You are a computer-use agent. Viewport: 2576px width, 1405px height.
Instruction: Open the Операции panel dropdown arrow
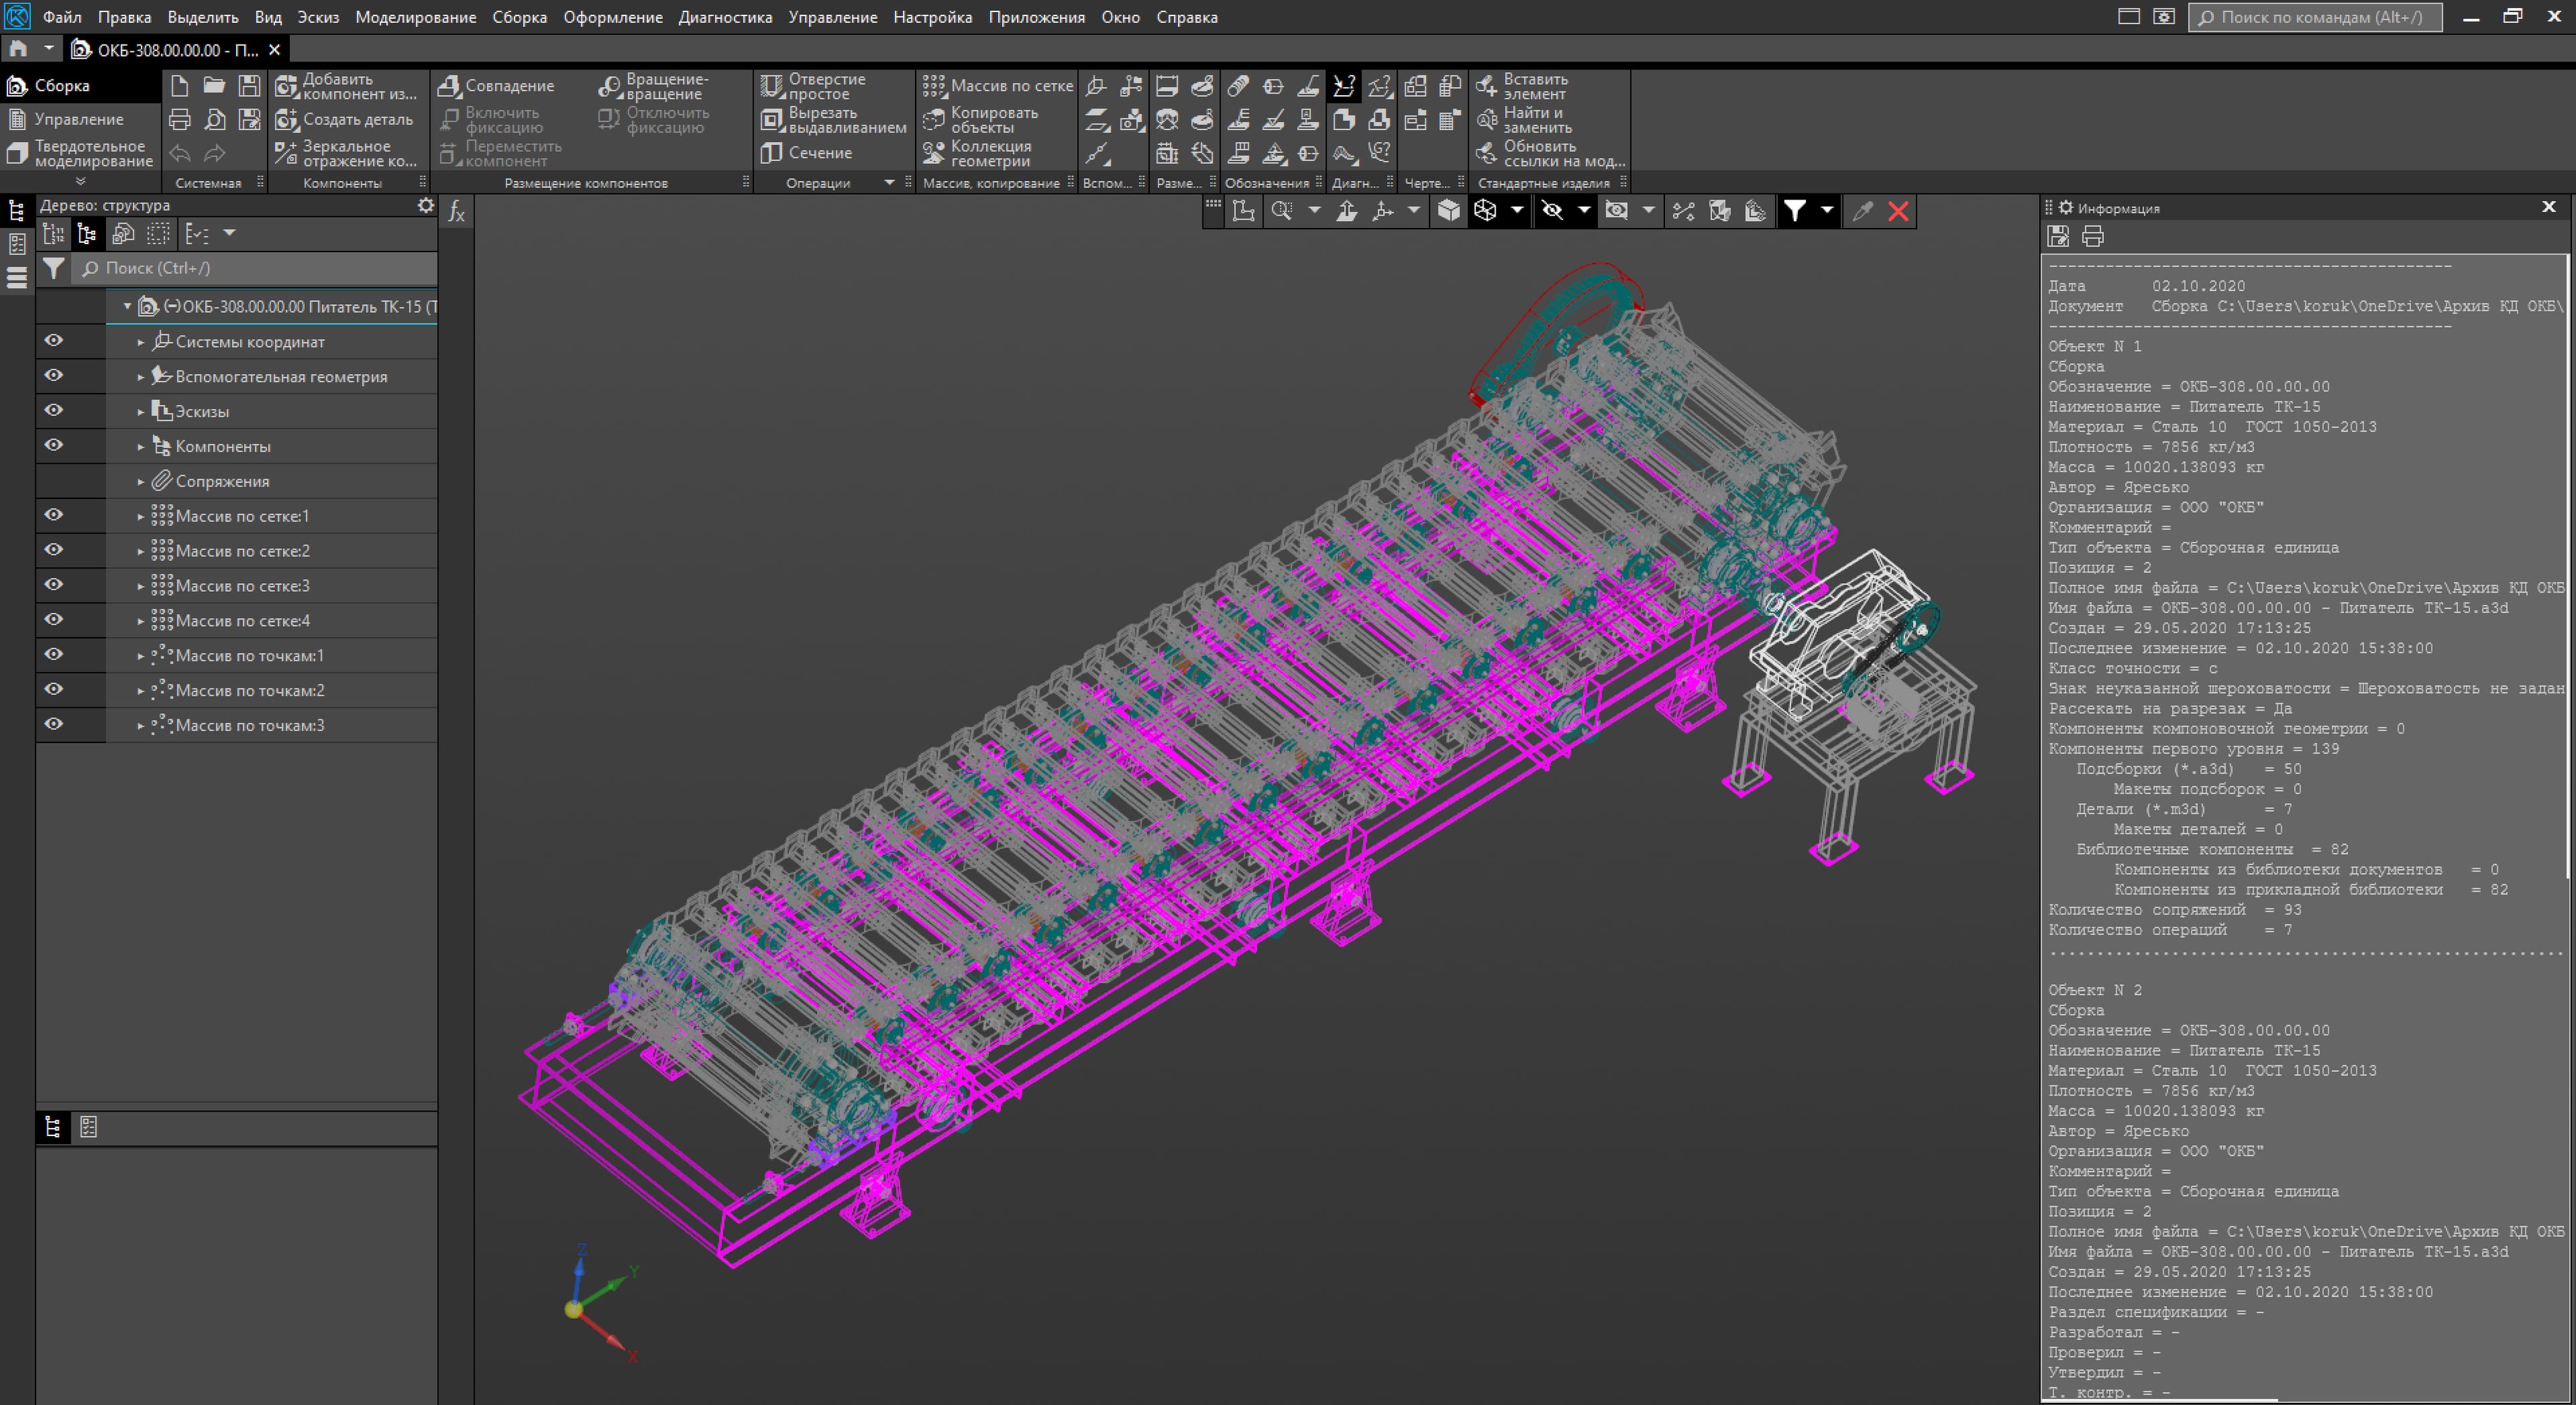pos(889,183)
